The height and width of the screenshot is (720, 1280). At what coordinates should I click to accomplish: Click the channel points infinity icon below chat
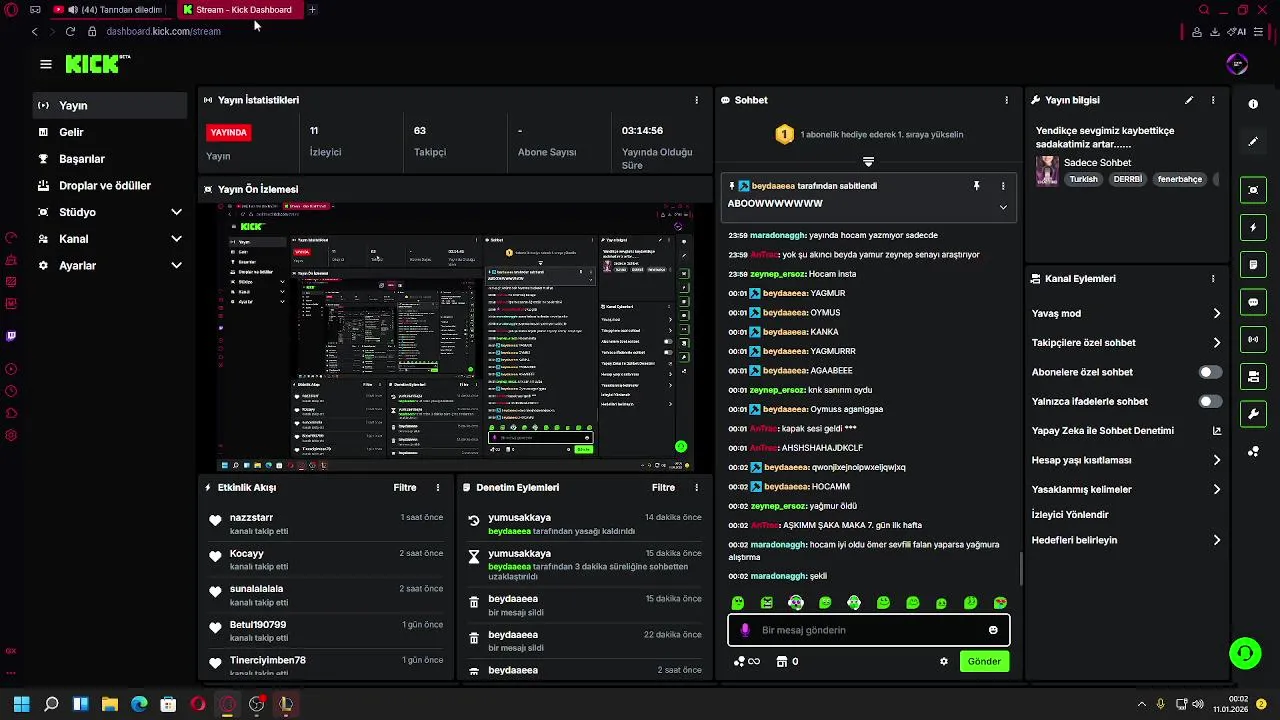pos(746,661)
